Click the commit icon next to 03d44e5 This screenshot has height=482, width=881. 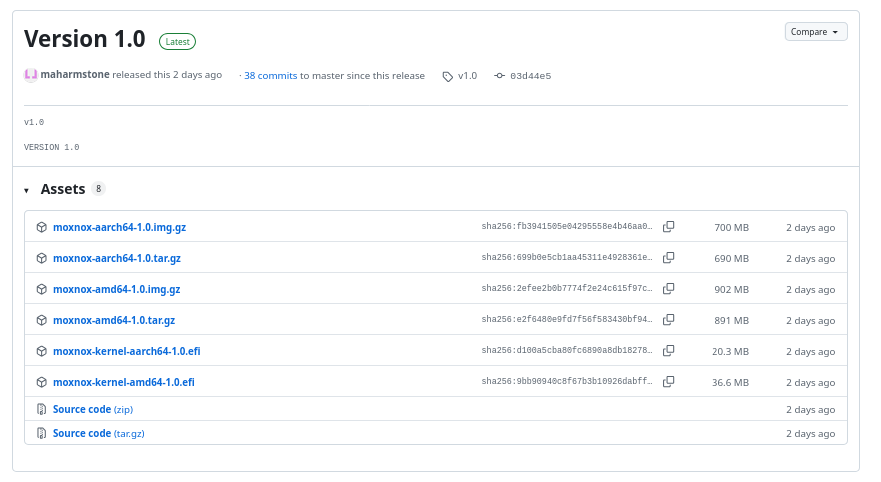499,76
